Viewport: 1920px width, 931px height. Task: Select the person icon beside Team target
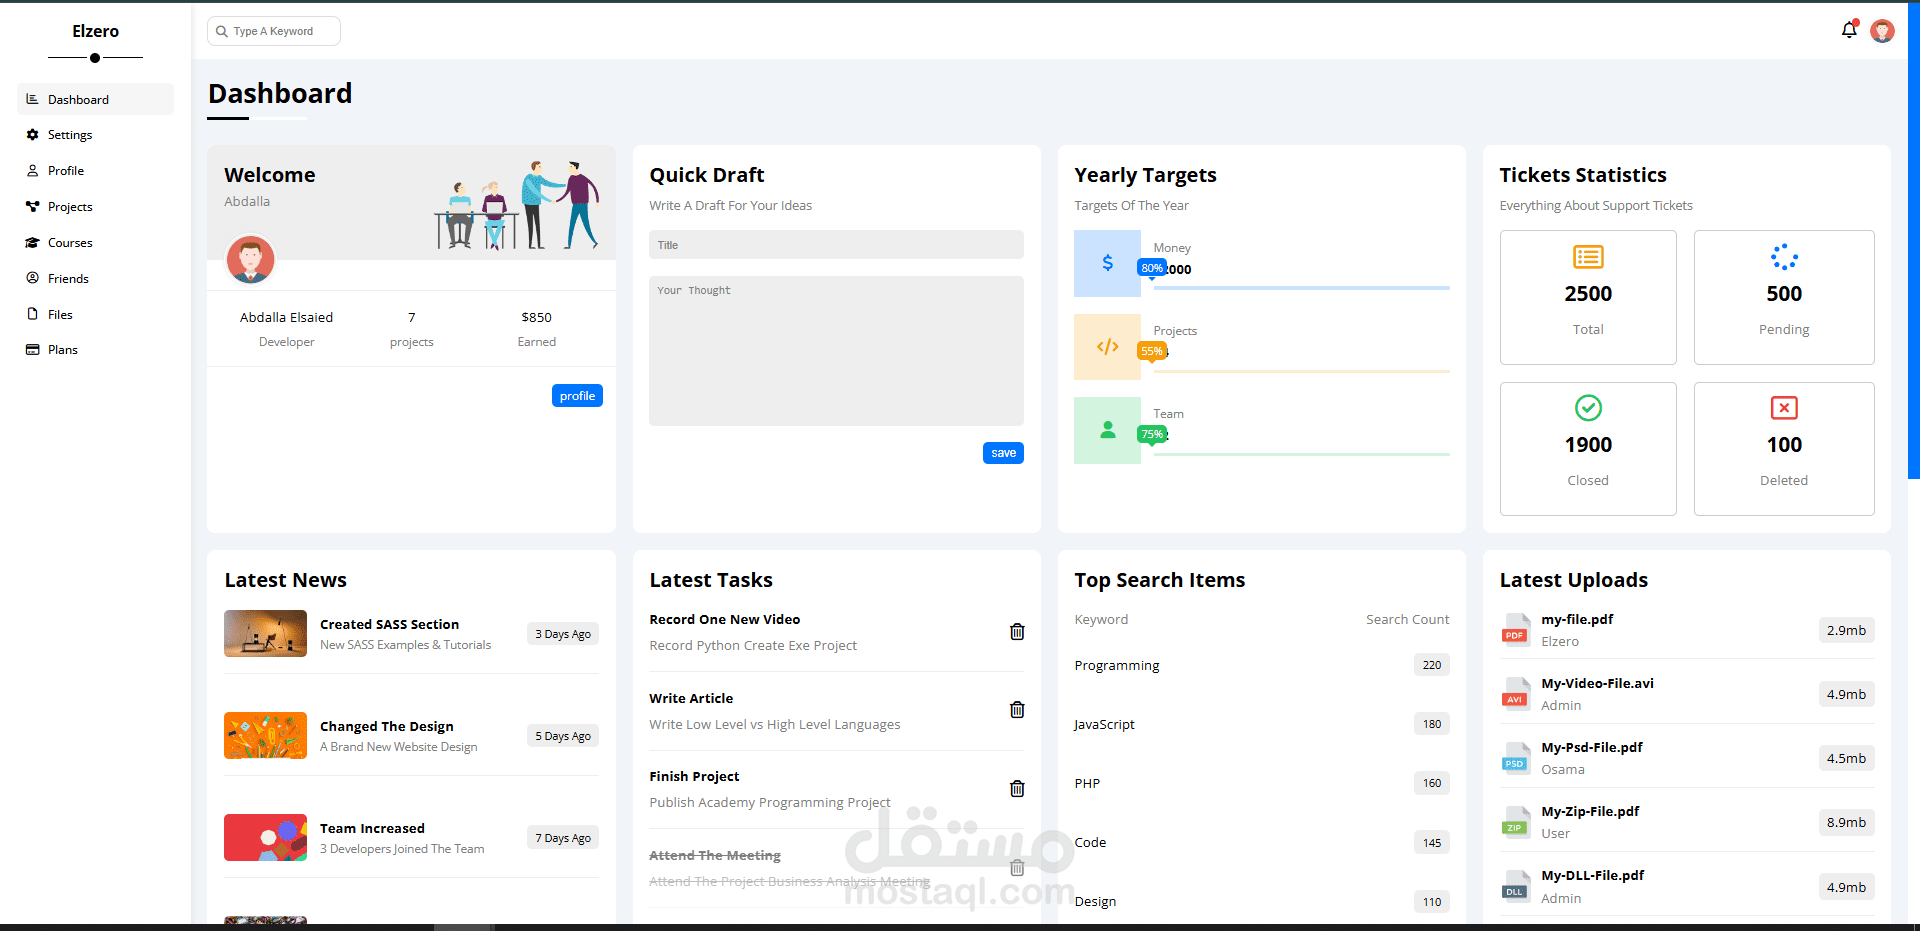click(1107, 430)
